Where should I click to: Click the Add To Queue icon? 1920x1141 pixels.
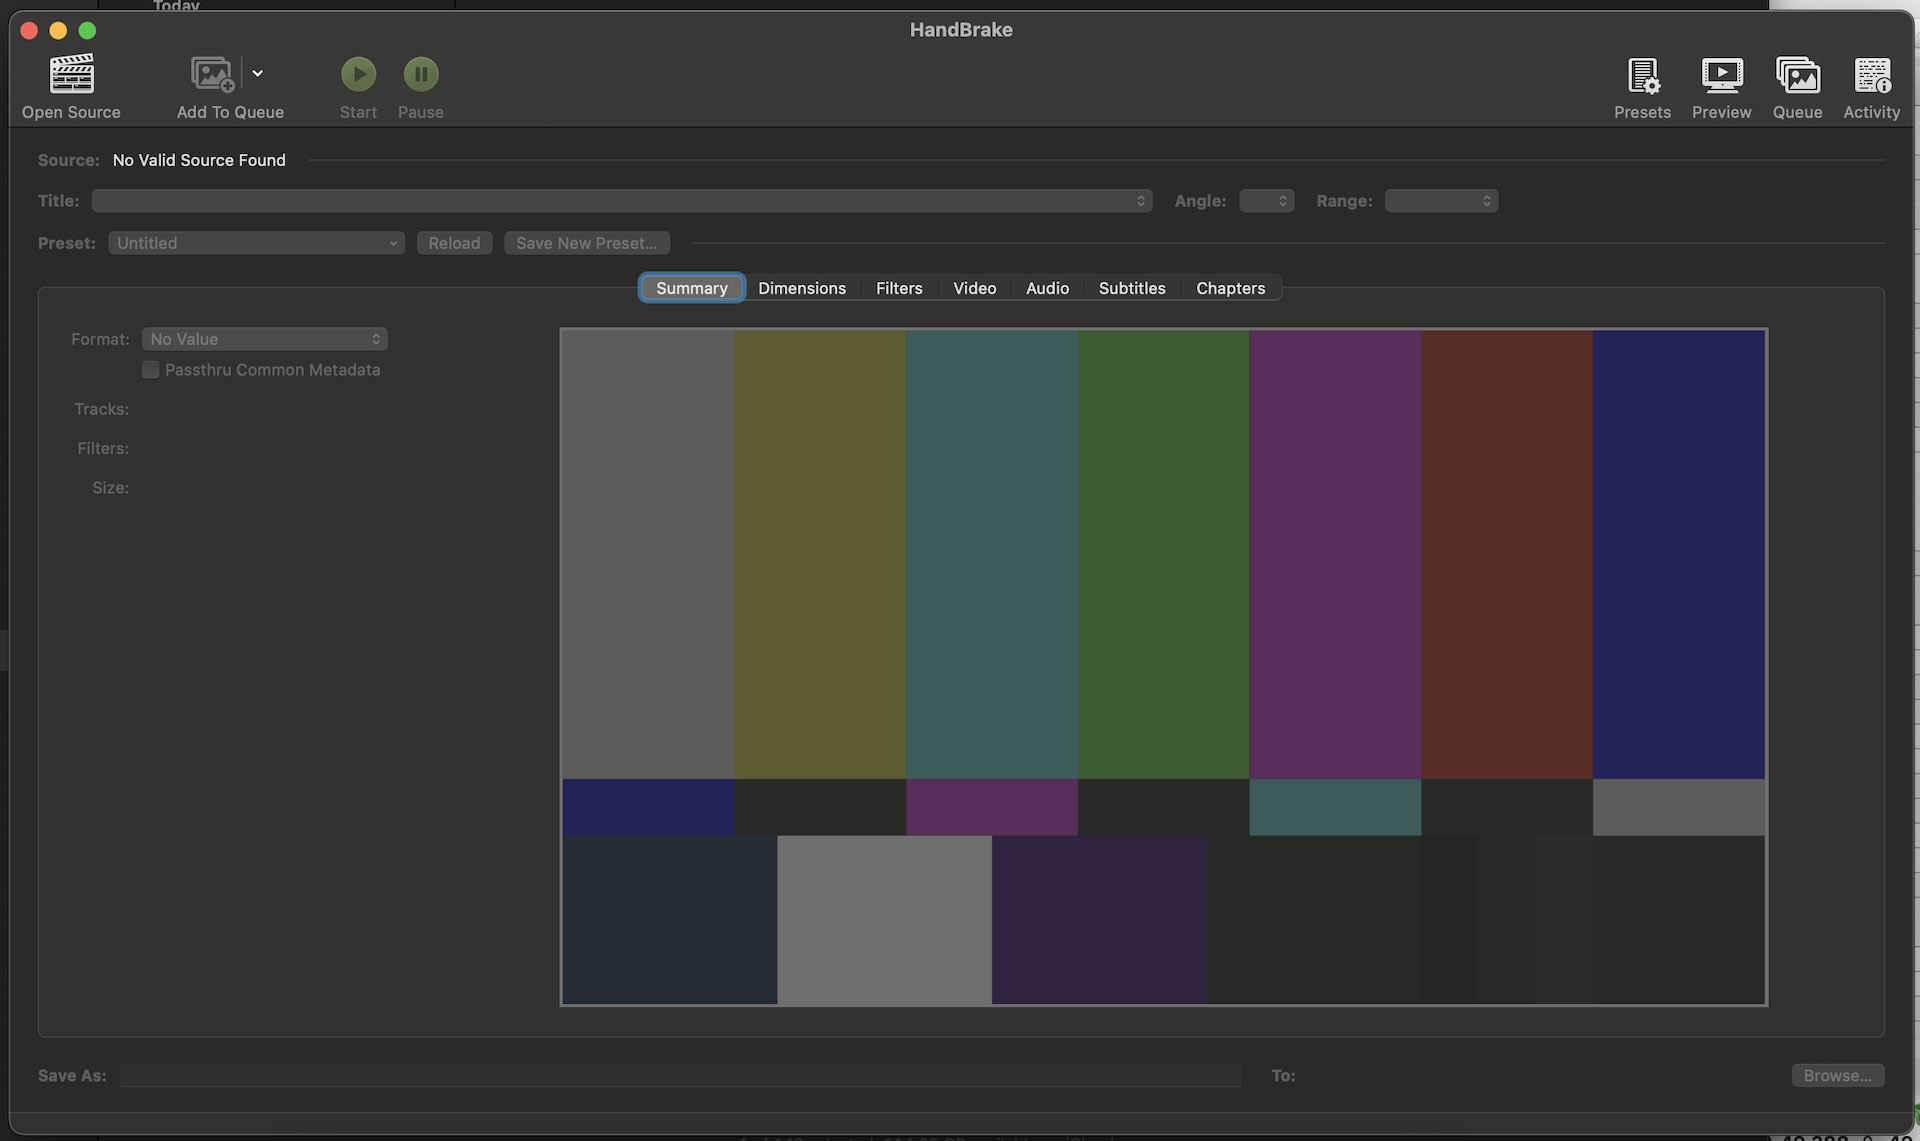pos(212,75)
